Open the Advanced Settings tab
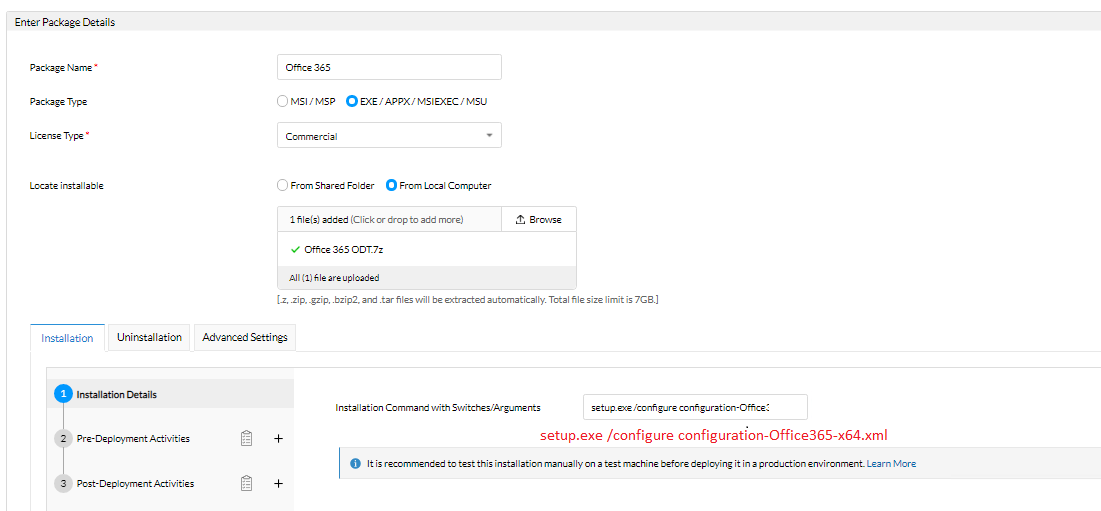 [245, 338]
